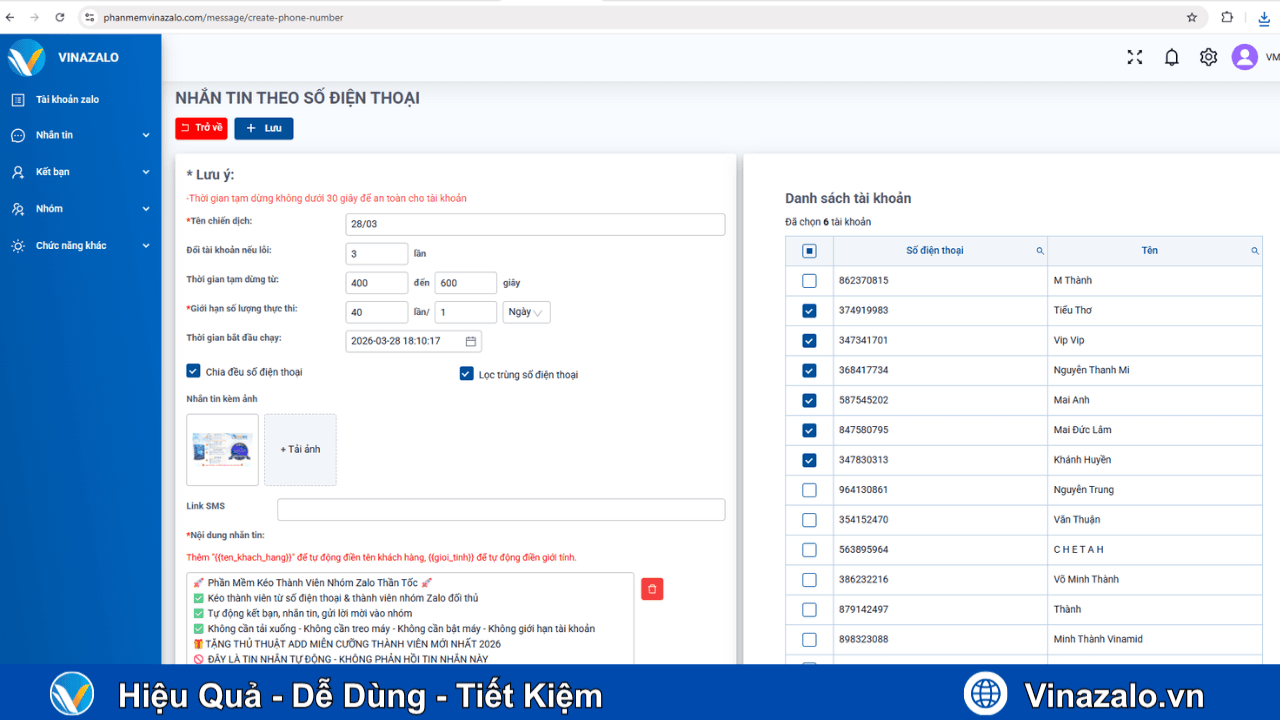The image size is (1280, 720).
Task: Open the user avatar profile icon
Action: [x=1243, y=57]
